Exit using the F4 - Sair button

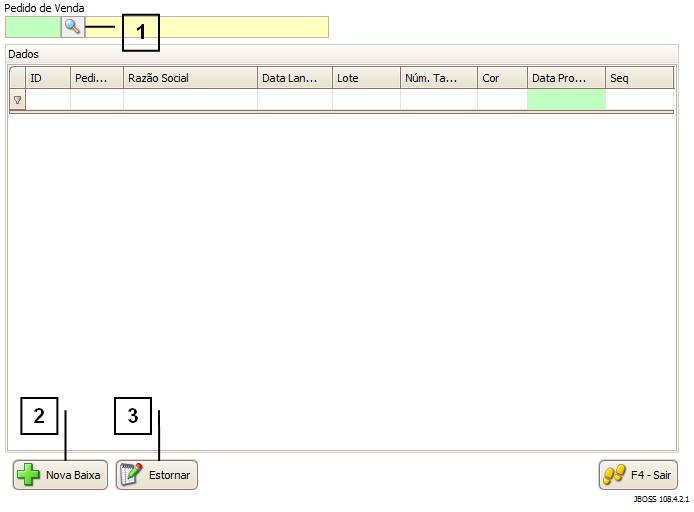(638, 475)
